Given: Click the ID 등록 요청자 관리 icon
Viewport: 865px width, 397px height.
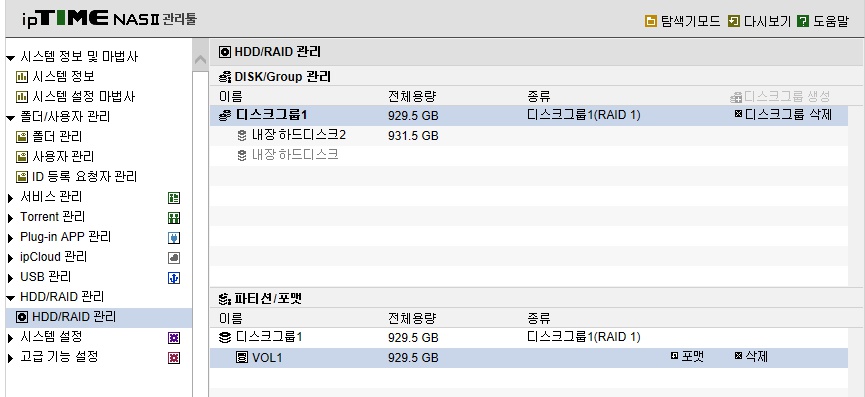Looking at the screenshot, I should coord(22,177).
